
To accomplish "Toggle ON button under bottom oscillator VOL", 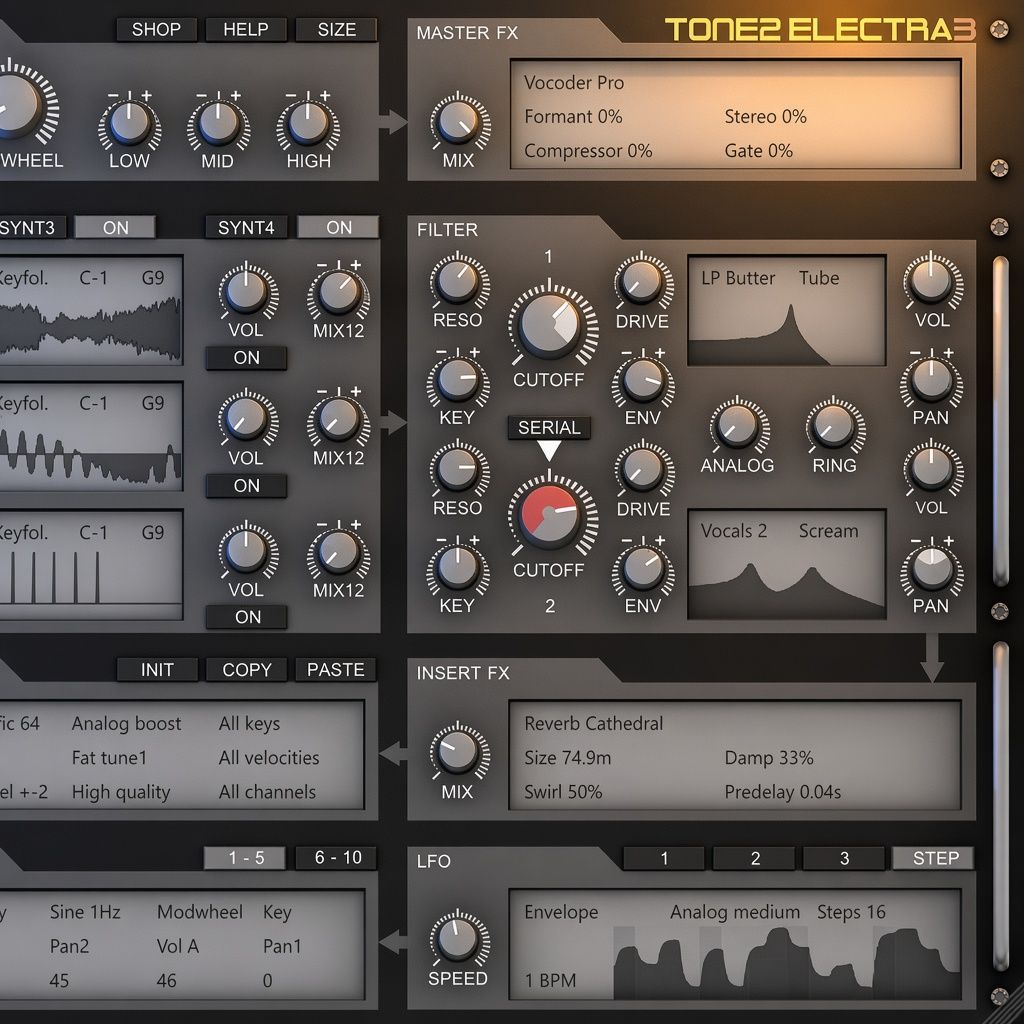I will (x=246, y=617).
